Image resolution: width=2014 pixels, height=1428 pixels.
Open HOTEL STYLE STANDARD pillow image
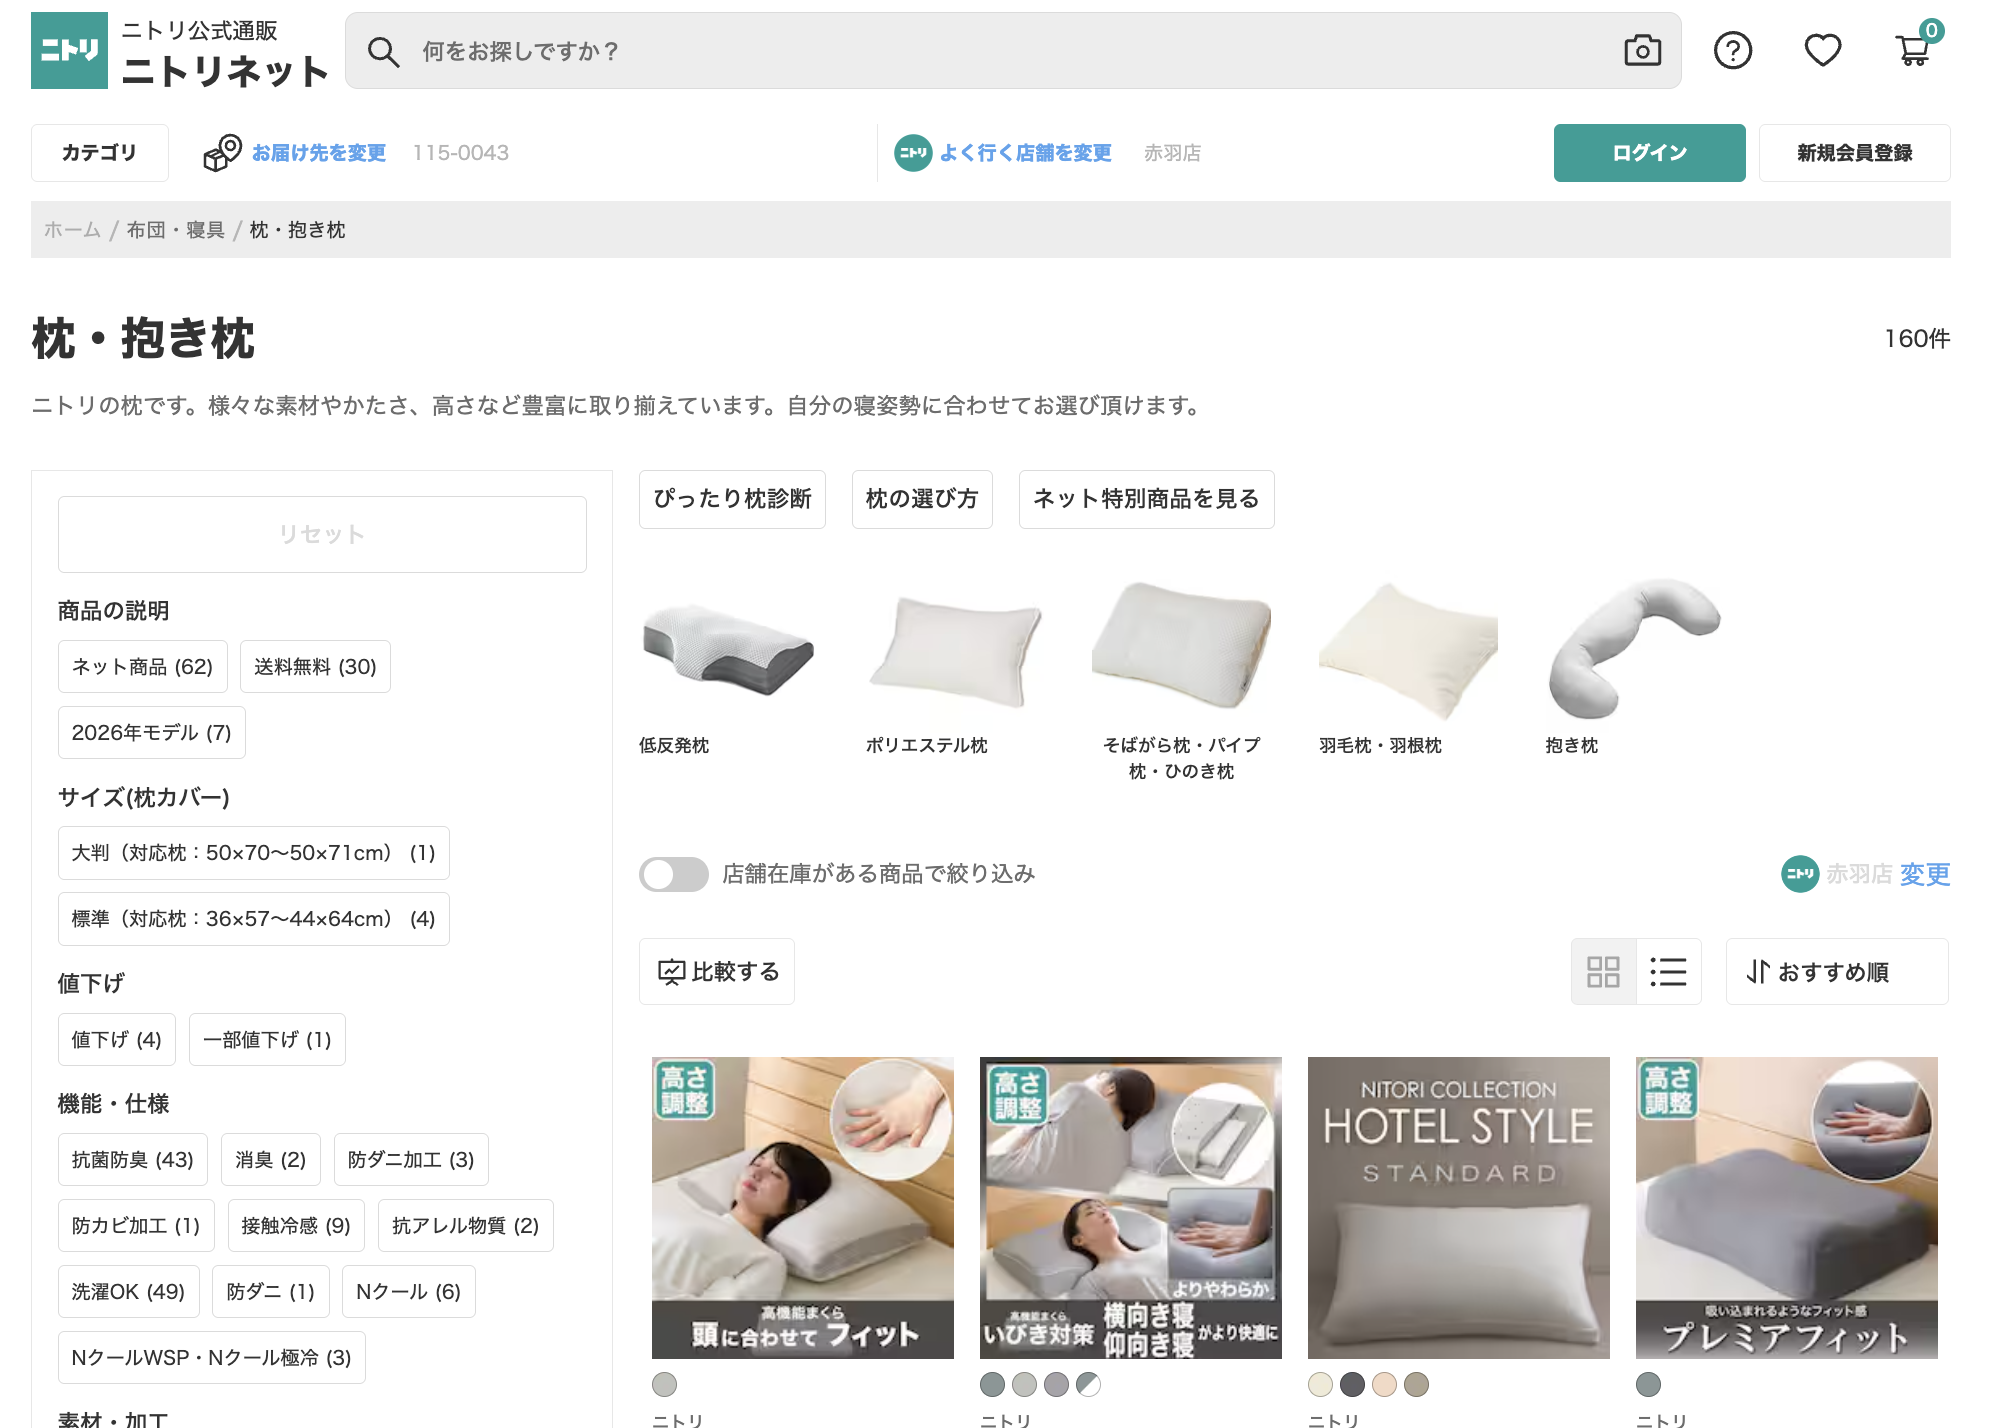1459,1208
